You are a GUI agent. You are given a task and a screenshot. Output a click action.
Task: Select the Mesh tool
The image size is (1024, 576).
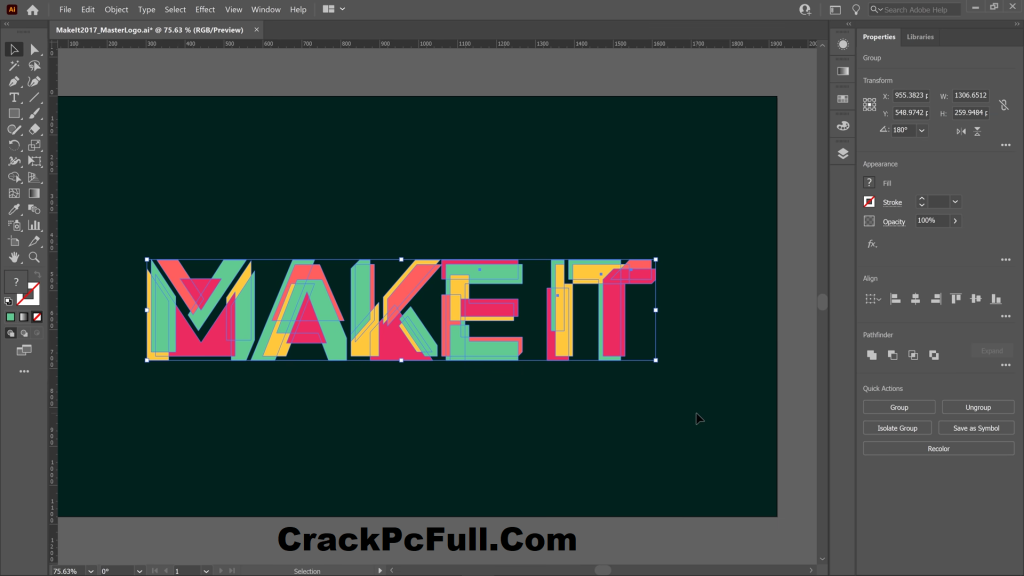[x=14, y=193]
